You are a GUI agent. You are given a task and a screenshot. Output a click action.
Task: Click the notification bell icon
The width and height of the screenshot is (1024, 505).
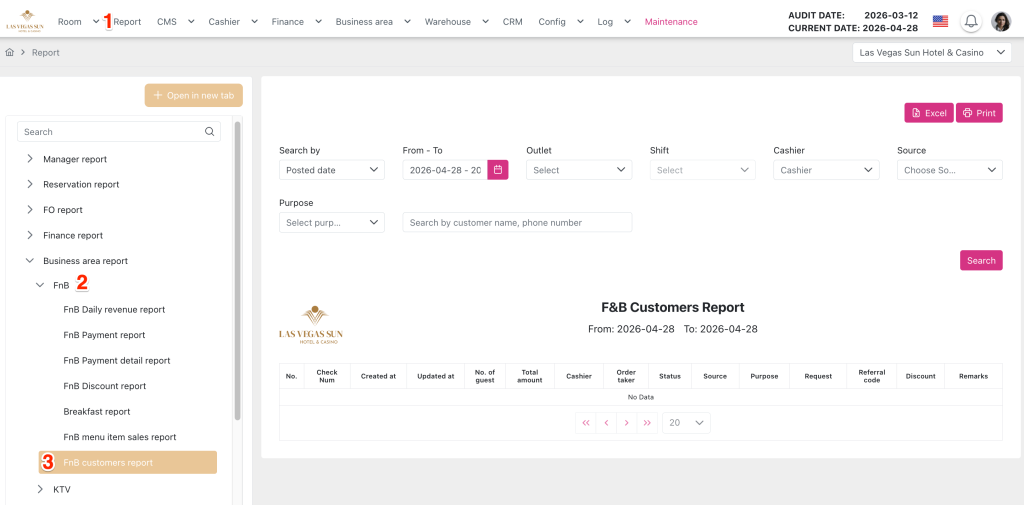(x=970, y=22)
